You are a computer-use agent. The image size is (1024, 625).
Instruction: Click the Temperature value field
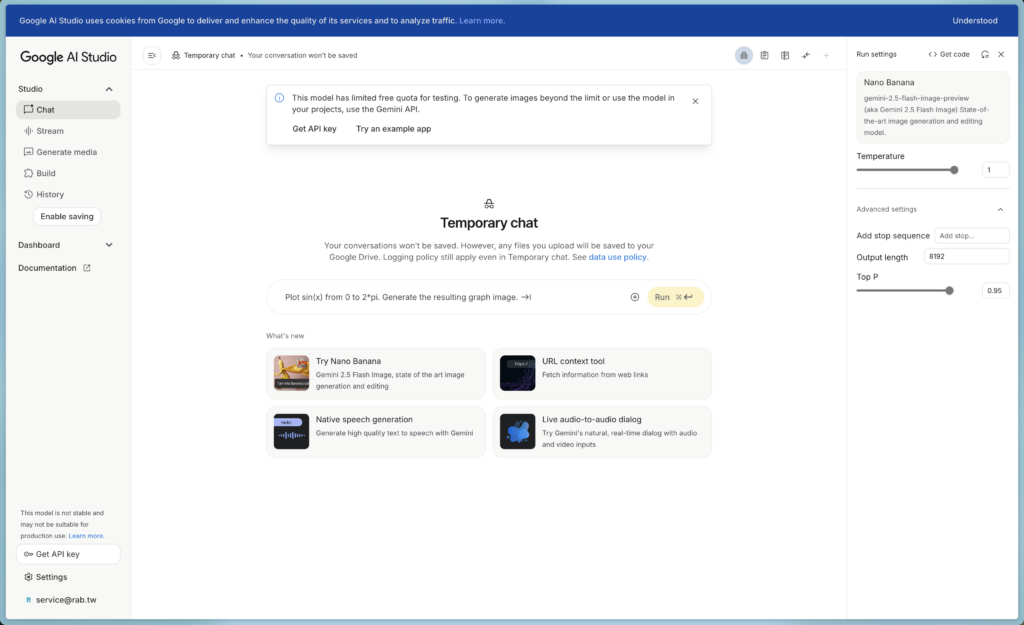[x=995, y=170]
